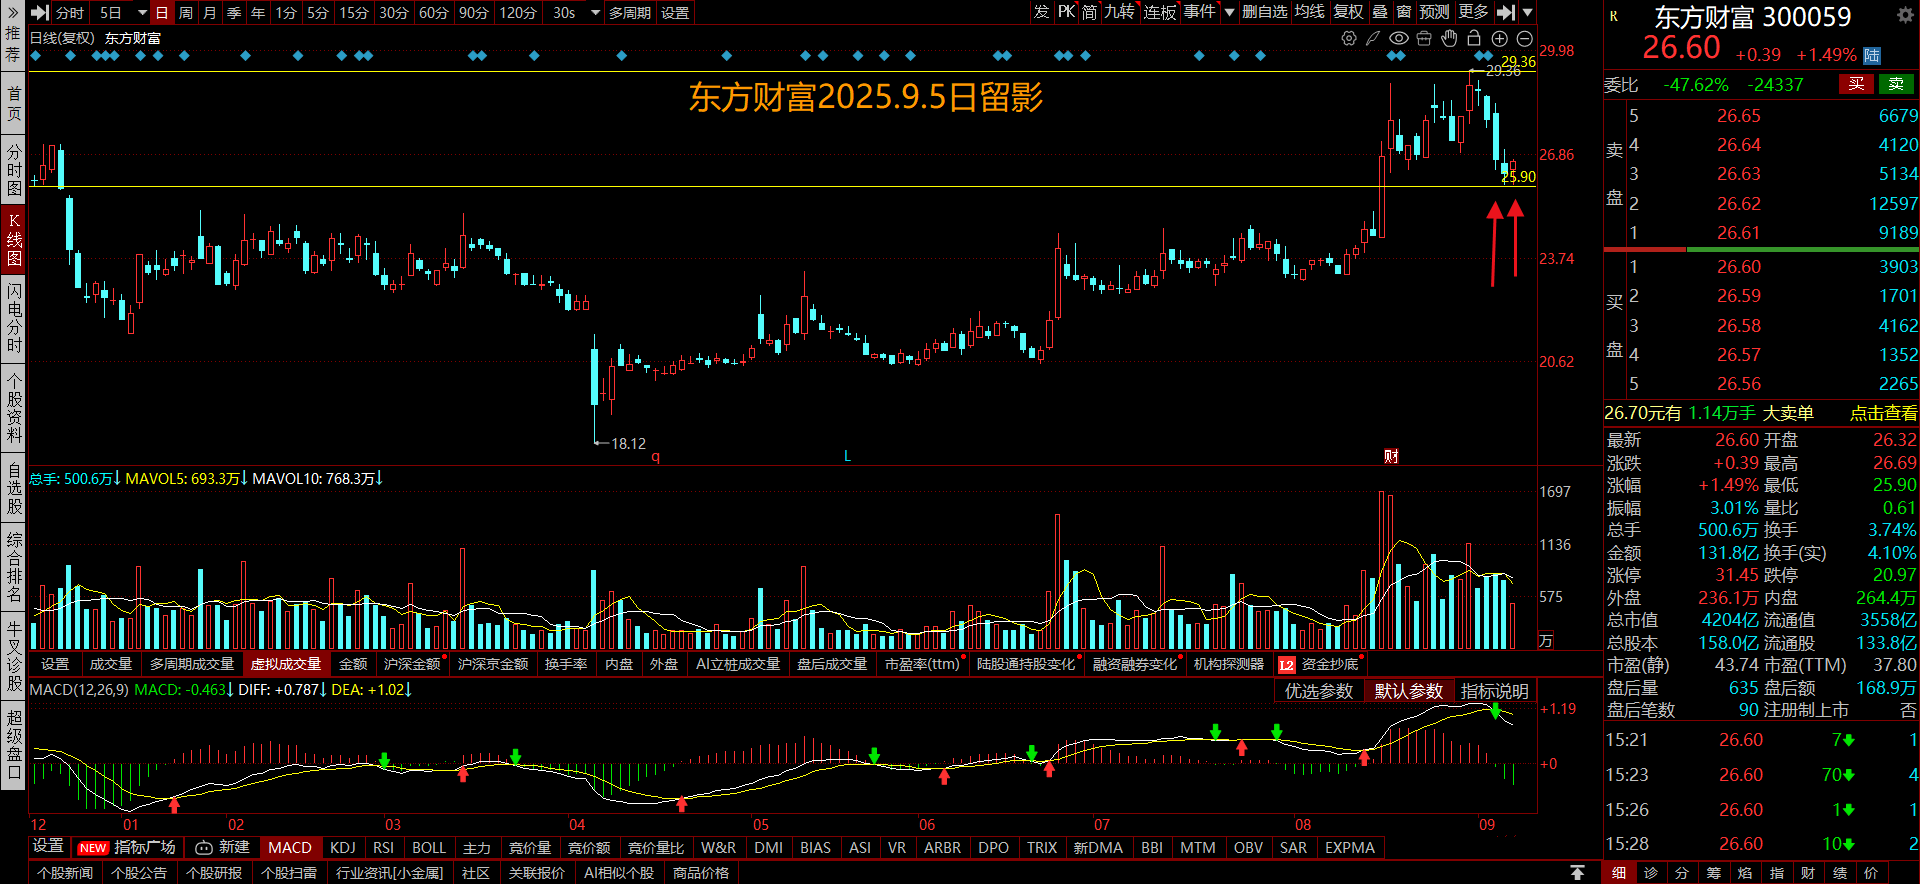Switch to 15分 minute period
The image size is (1920, 884).
coord(354,13)
